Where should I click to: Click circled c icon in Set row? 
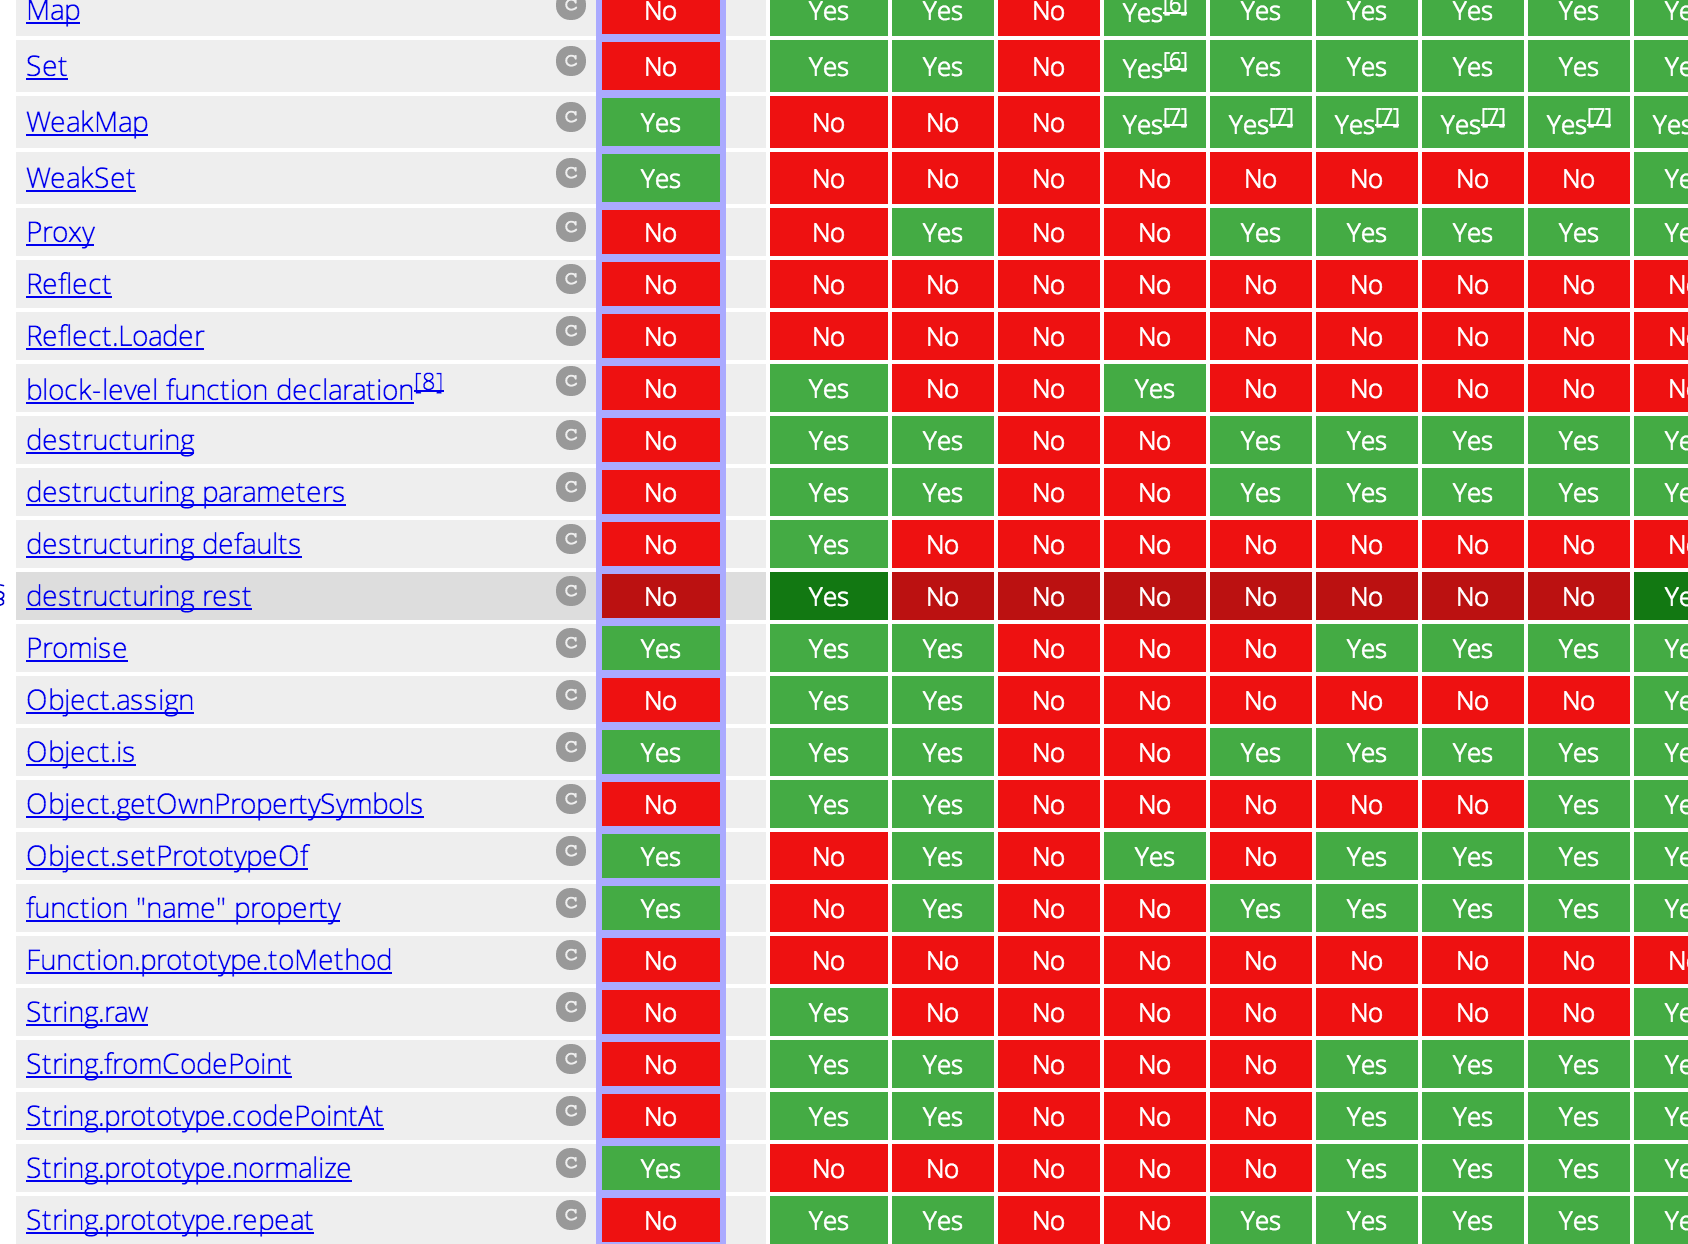(x=570, y=62)
